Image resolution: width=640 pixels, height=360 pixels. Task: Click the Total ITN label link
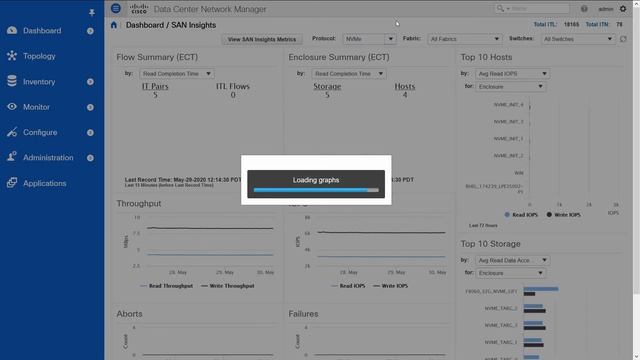[597, 24]
